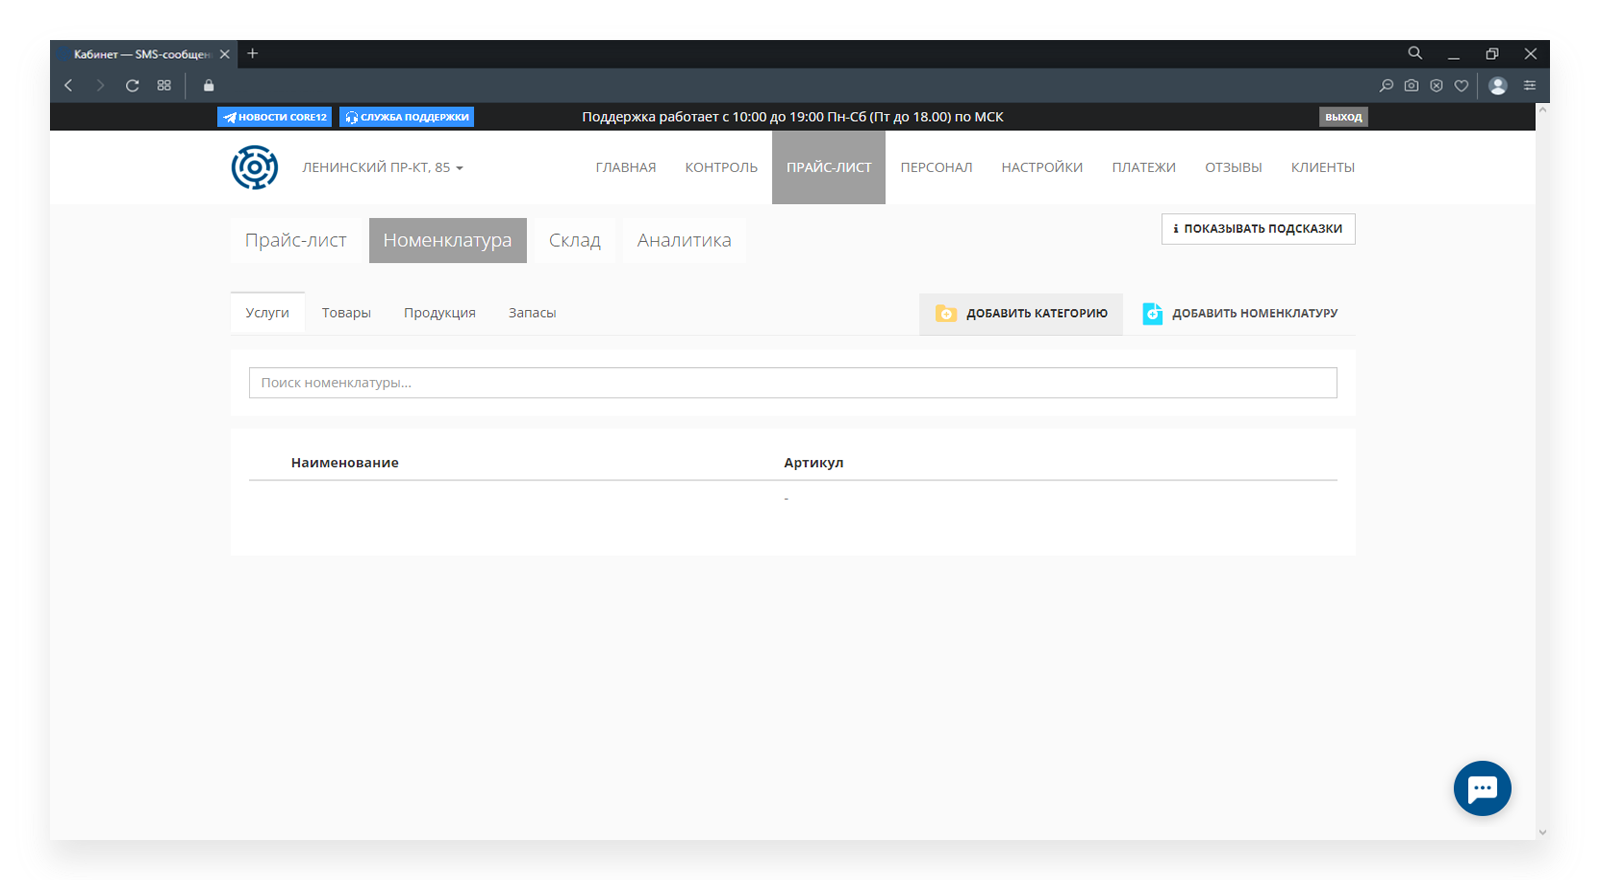Click the Выход logout button
This screenshot has width=1600, height=880.
[x=1343, y=117]
